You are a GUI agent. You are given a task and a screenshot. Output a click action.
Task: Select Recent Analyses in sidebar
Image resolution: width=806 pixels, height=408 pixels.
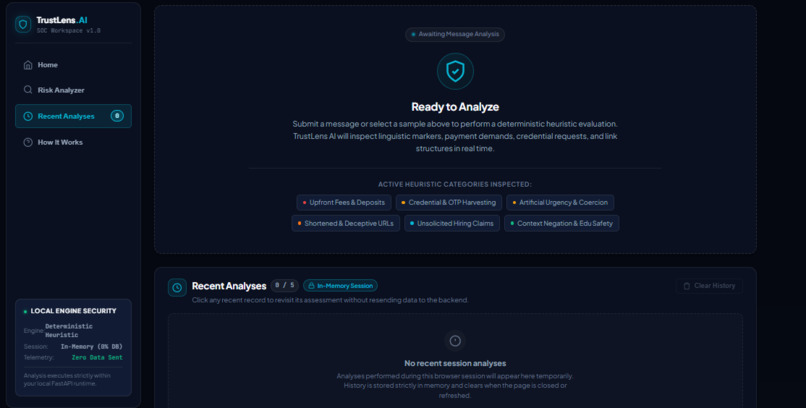[73, 116]
